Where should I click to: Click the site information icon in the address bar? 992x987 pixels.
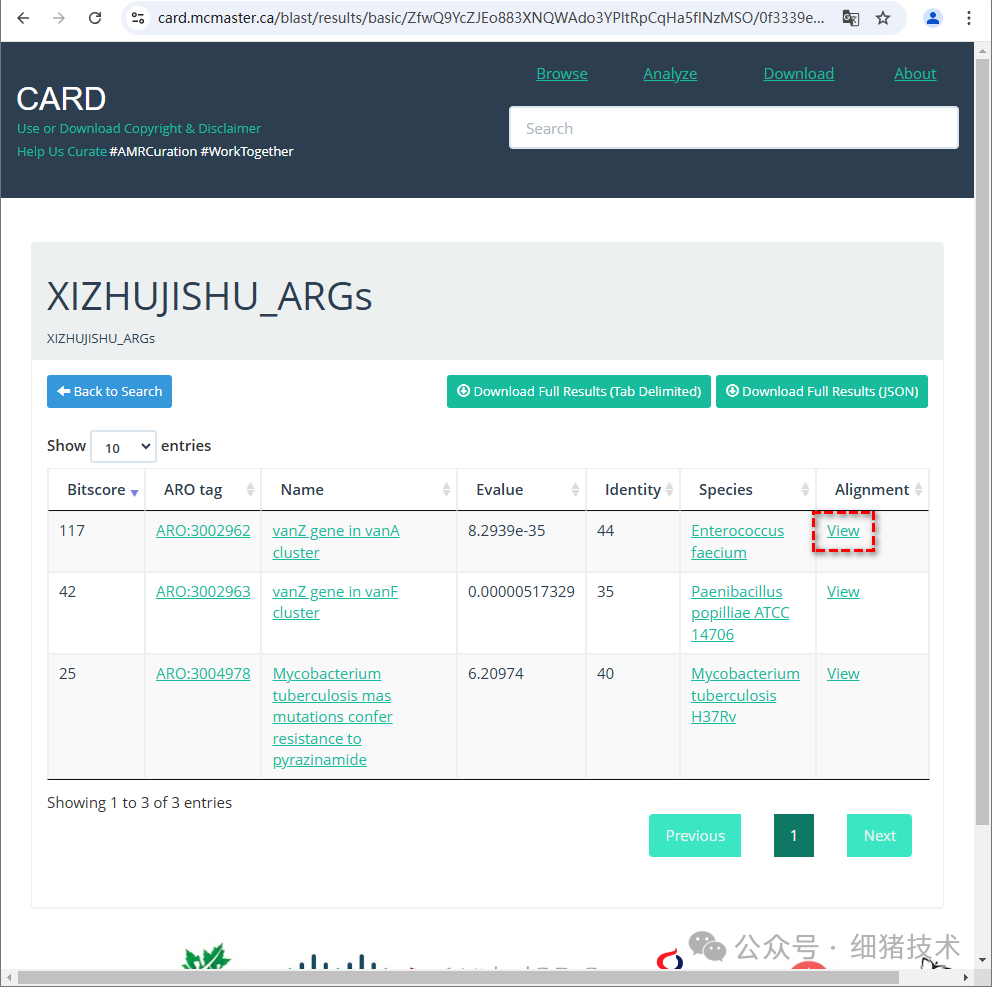pos(137,18)
